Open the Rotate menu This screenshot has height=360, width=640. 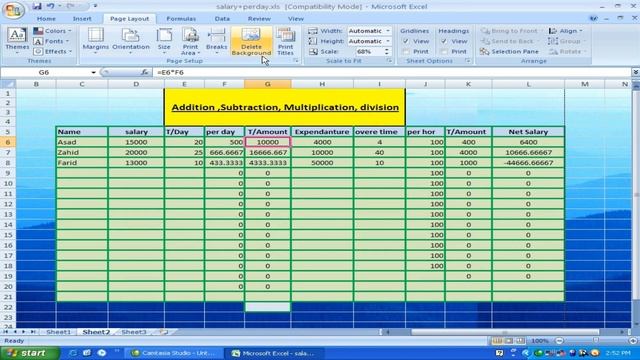[567, 51]
